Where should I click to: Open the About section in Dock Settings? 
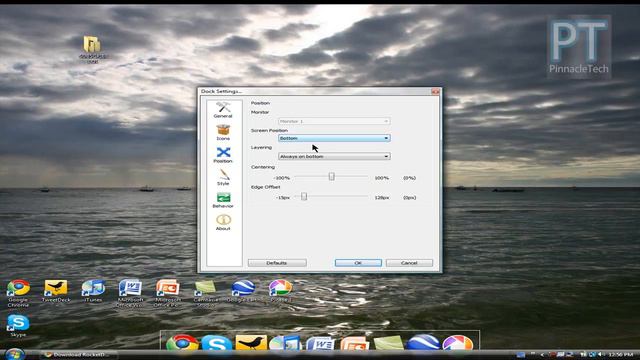coord(223,222)
